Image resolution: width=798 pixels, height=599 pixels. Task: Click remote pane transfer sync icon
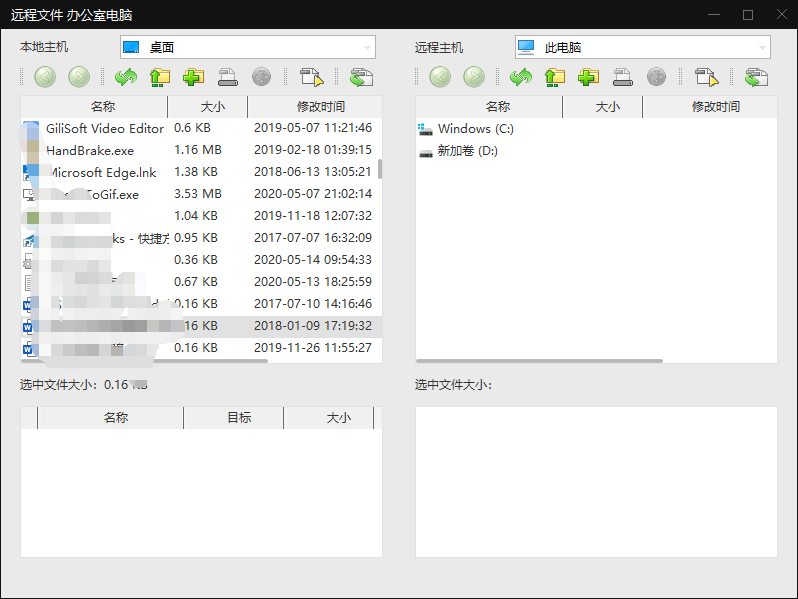(x=756, y=77)
